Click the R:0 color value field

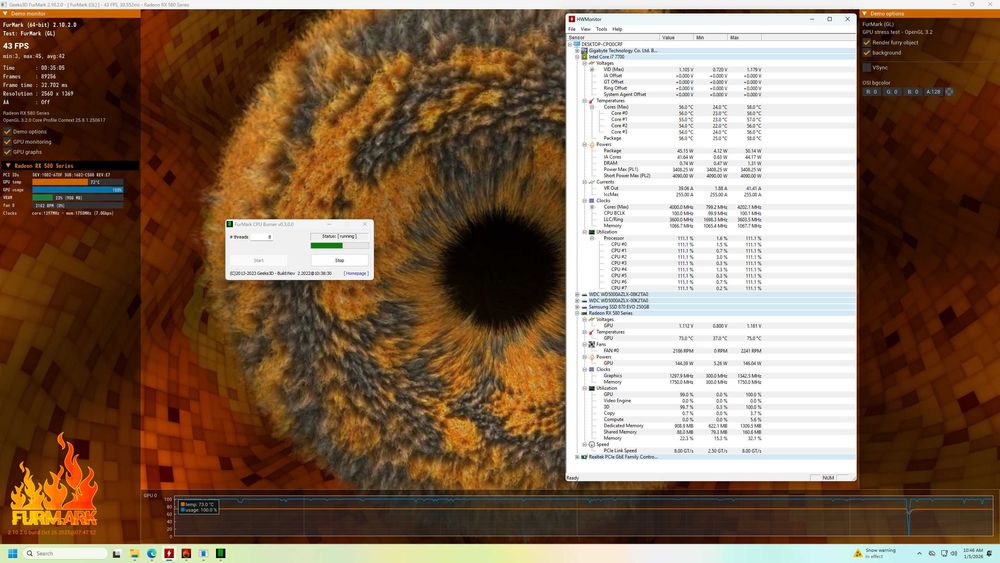click(872, 92)
